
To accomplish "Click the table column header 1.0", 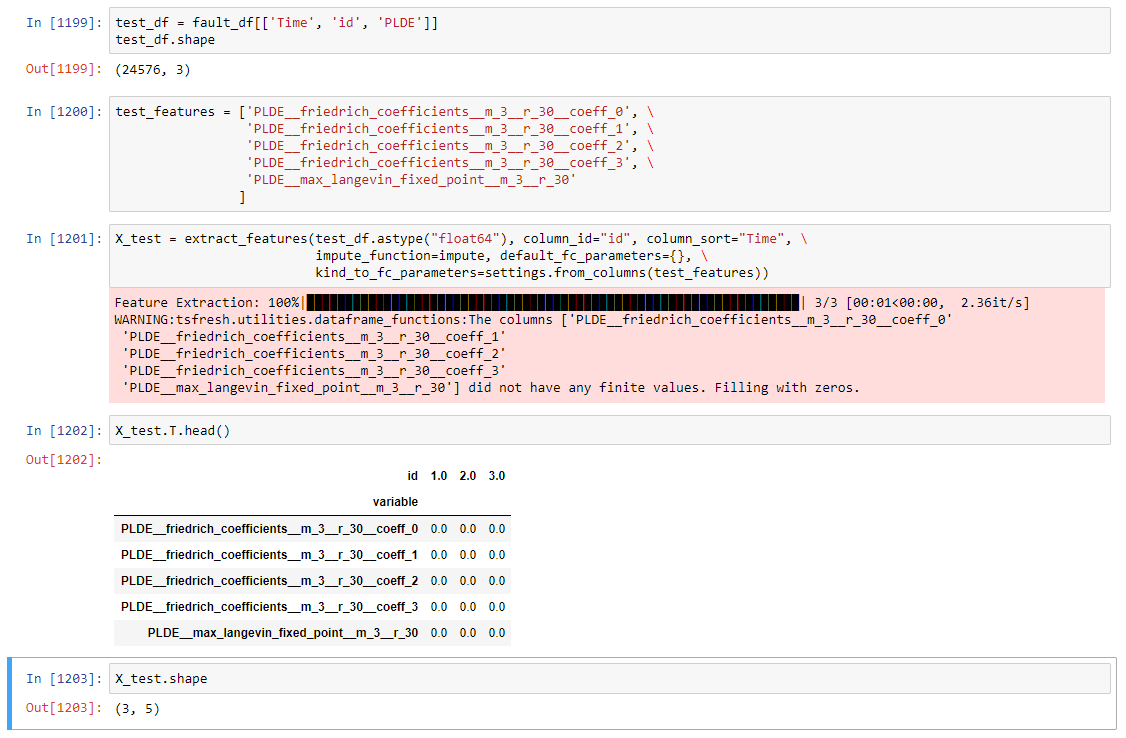I will click(x=439, y=476).
